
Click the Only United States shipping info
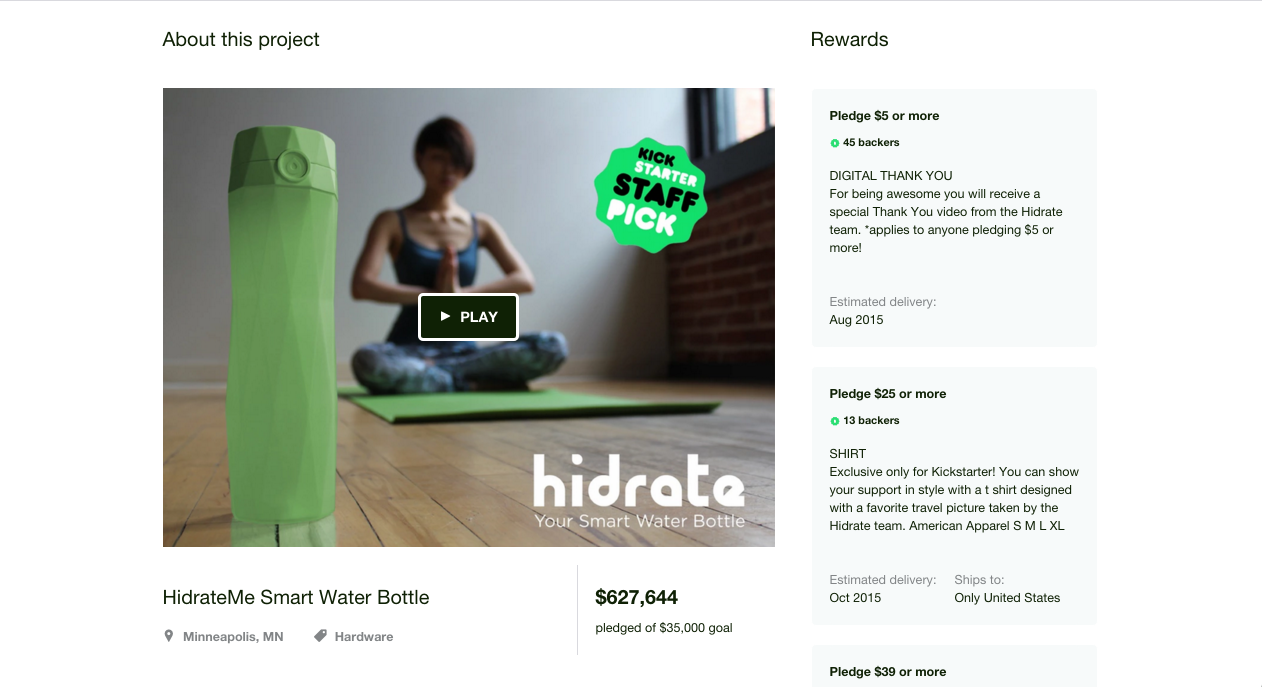[1007, 598]
